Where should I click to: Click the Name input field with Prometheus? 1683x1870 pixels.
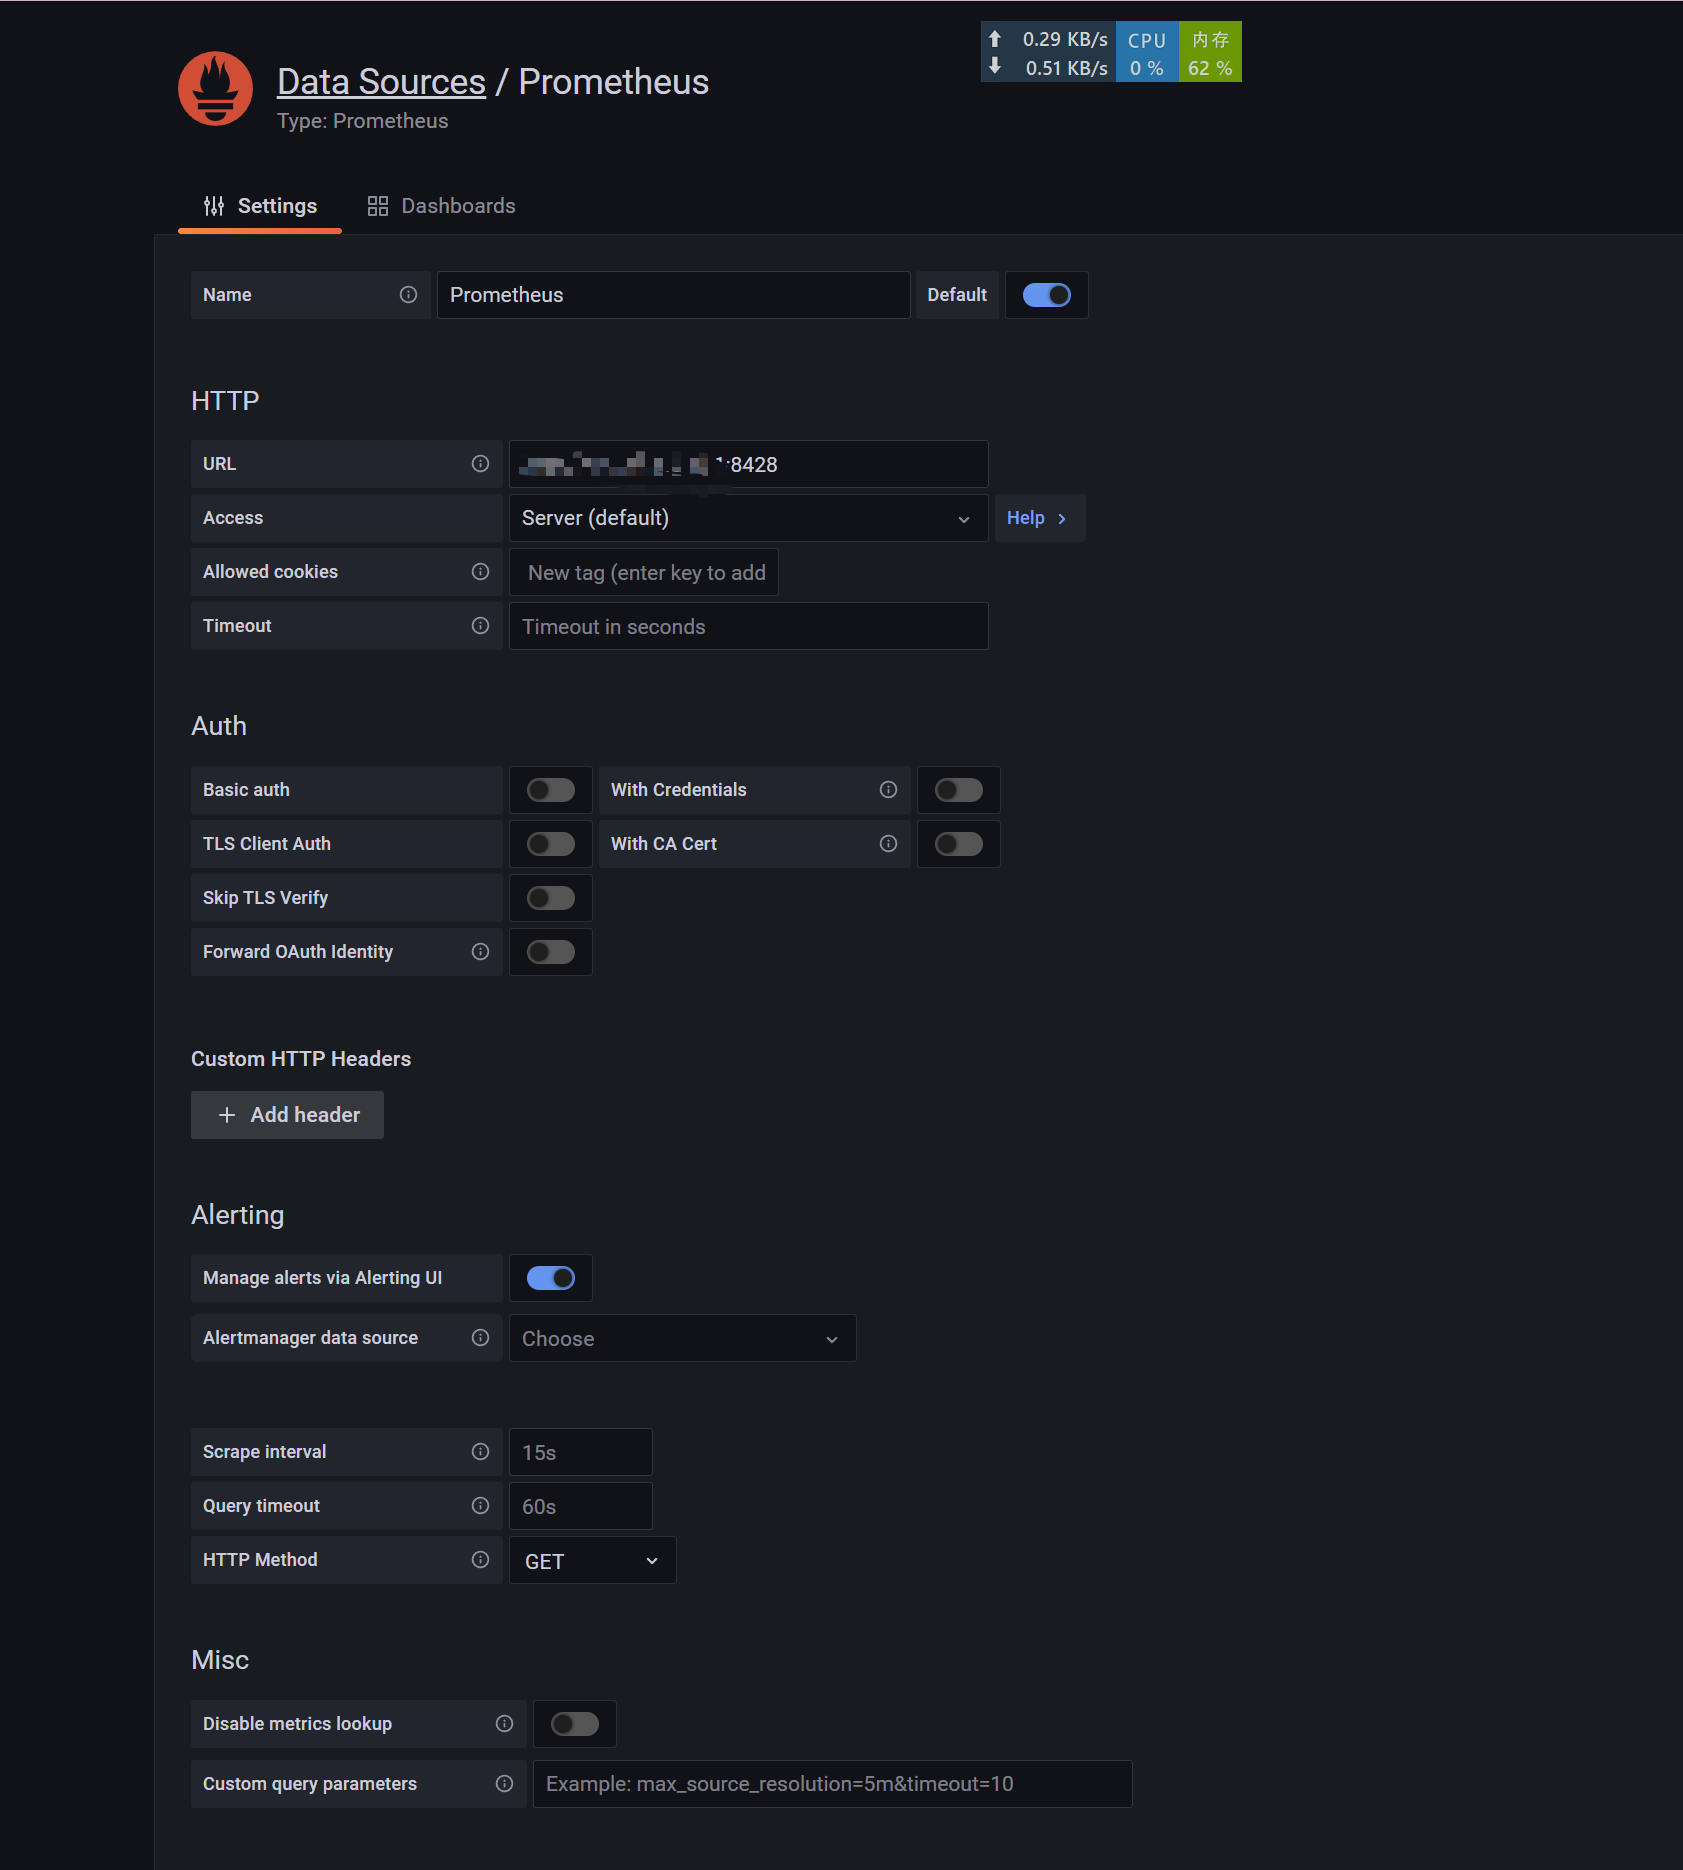(x=674, y=295)
